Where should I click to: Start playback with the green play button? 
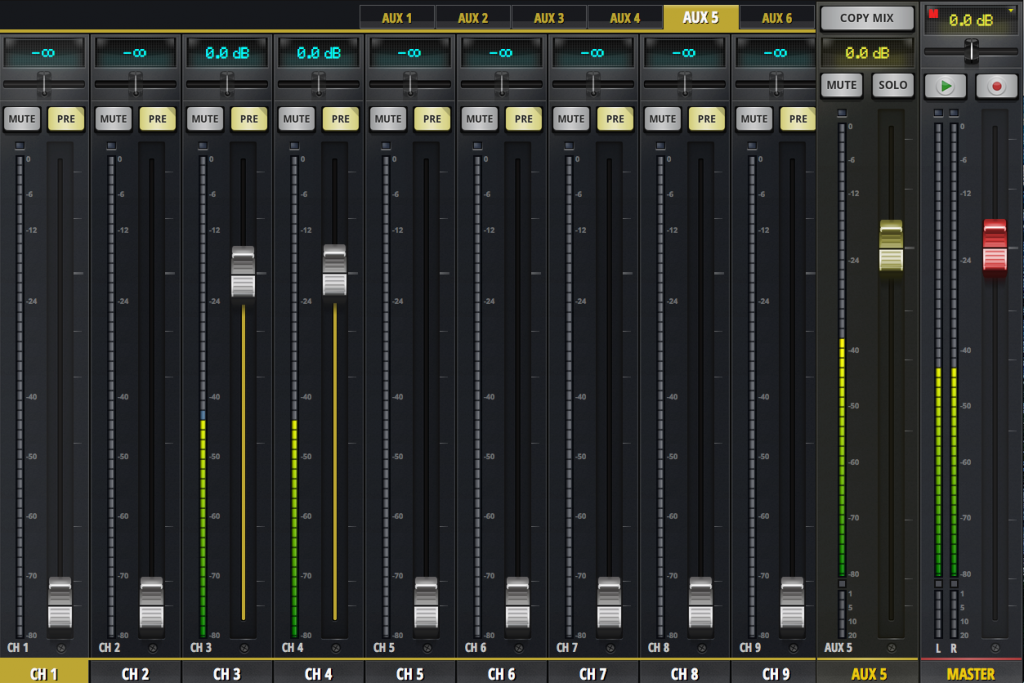coord(945,86)
